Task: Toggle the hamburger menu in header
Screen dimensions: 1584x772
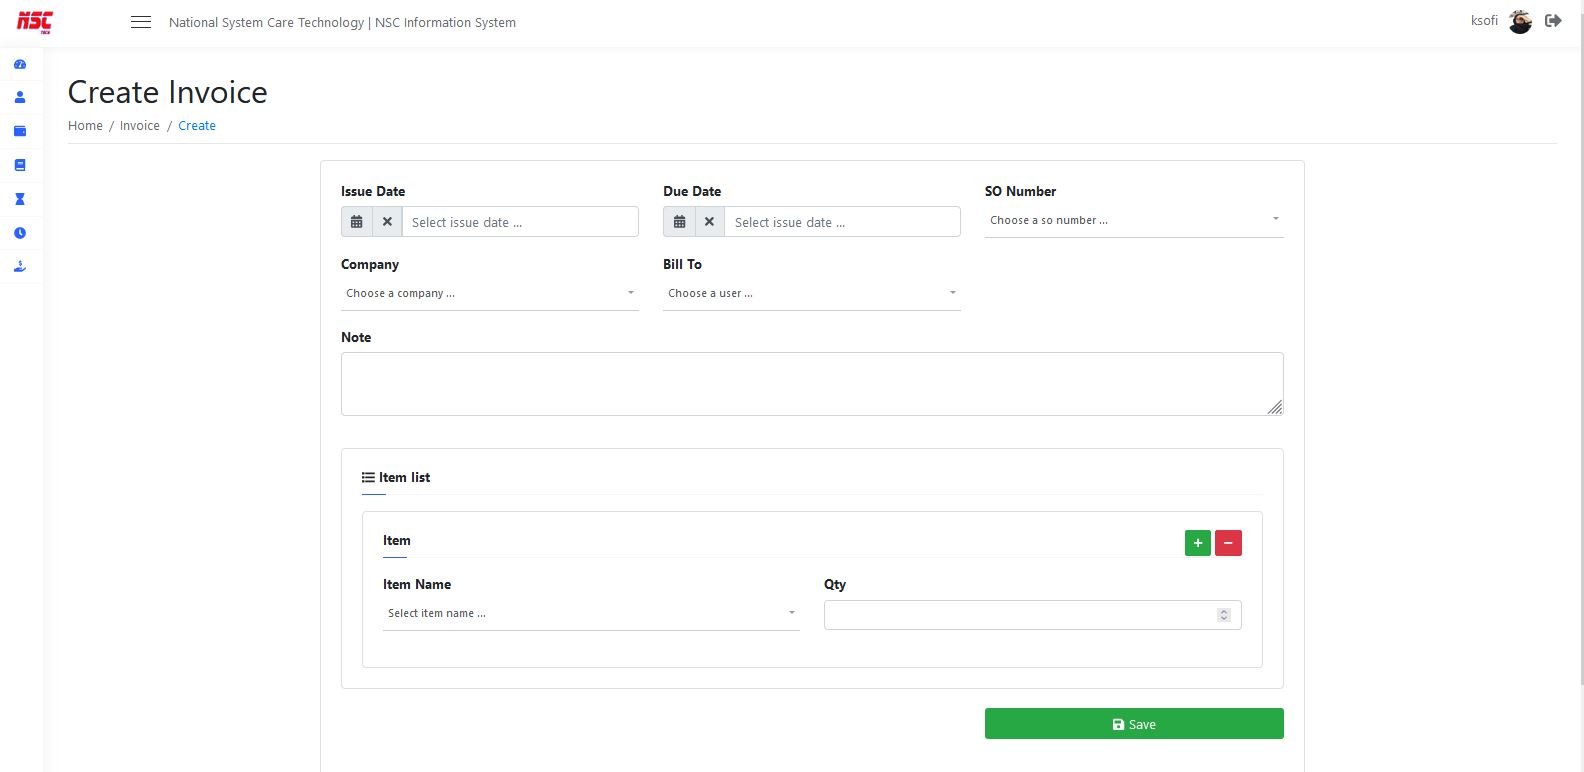Action: point(141,22)
